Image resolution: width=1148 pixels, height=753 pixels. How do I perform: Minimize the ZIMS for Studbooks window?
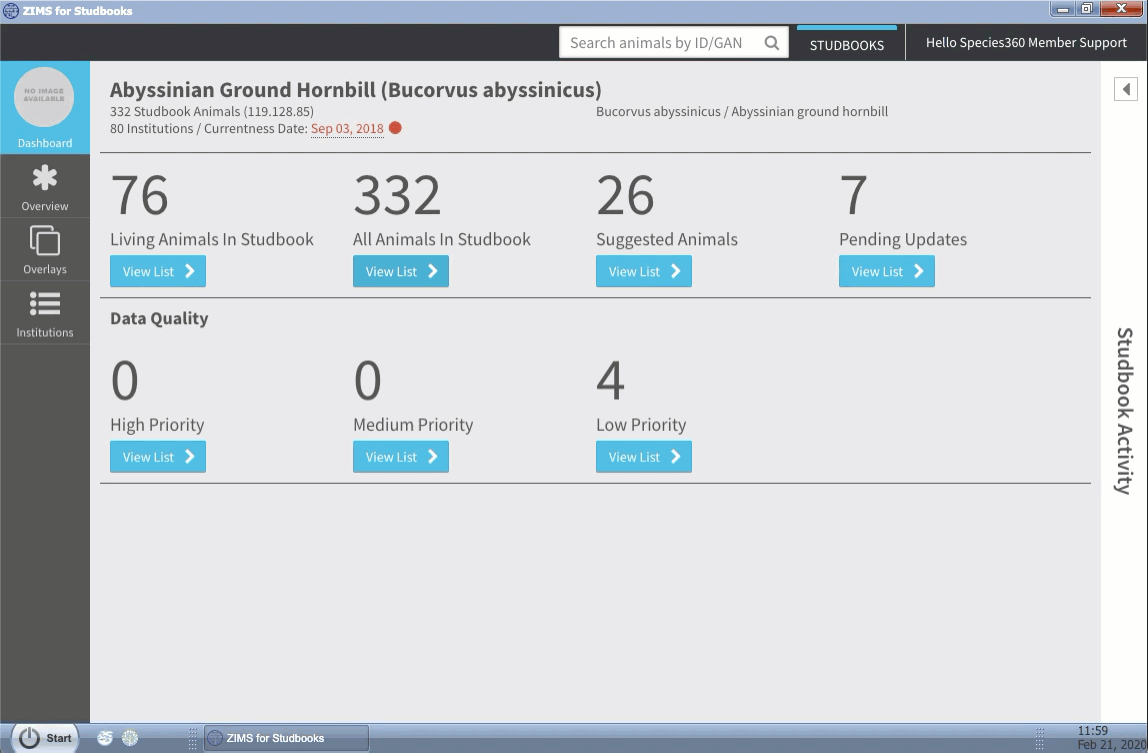[x=1062, y=9]
